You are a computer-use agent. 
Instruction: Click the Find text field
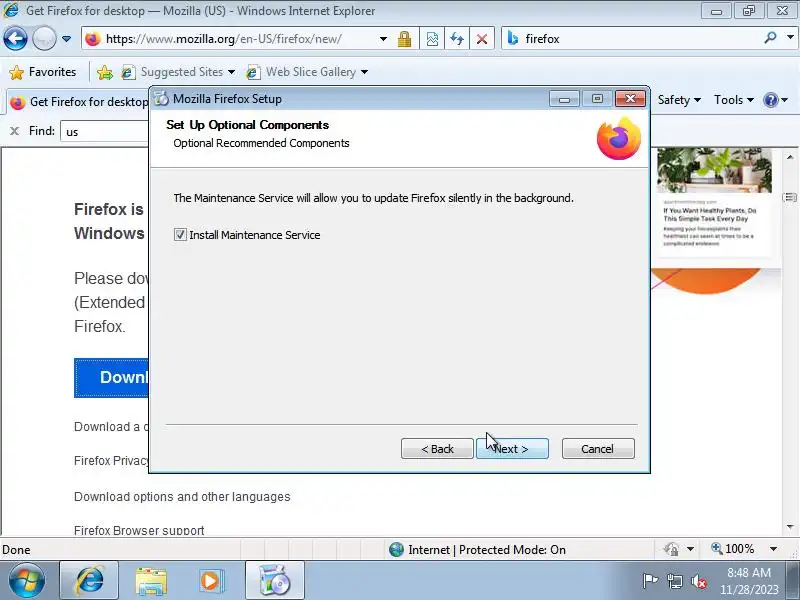(x=105, y=131)
